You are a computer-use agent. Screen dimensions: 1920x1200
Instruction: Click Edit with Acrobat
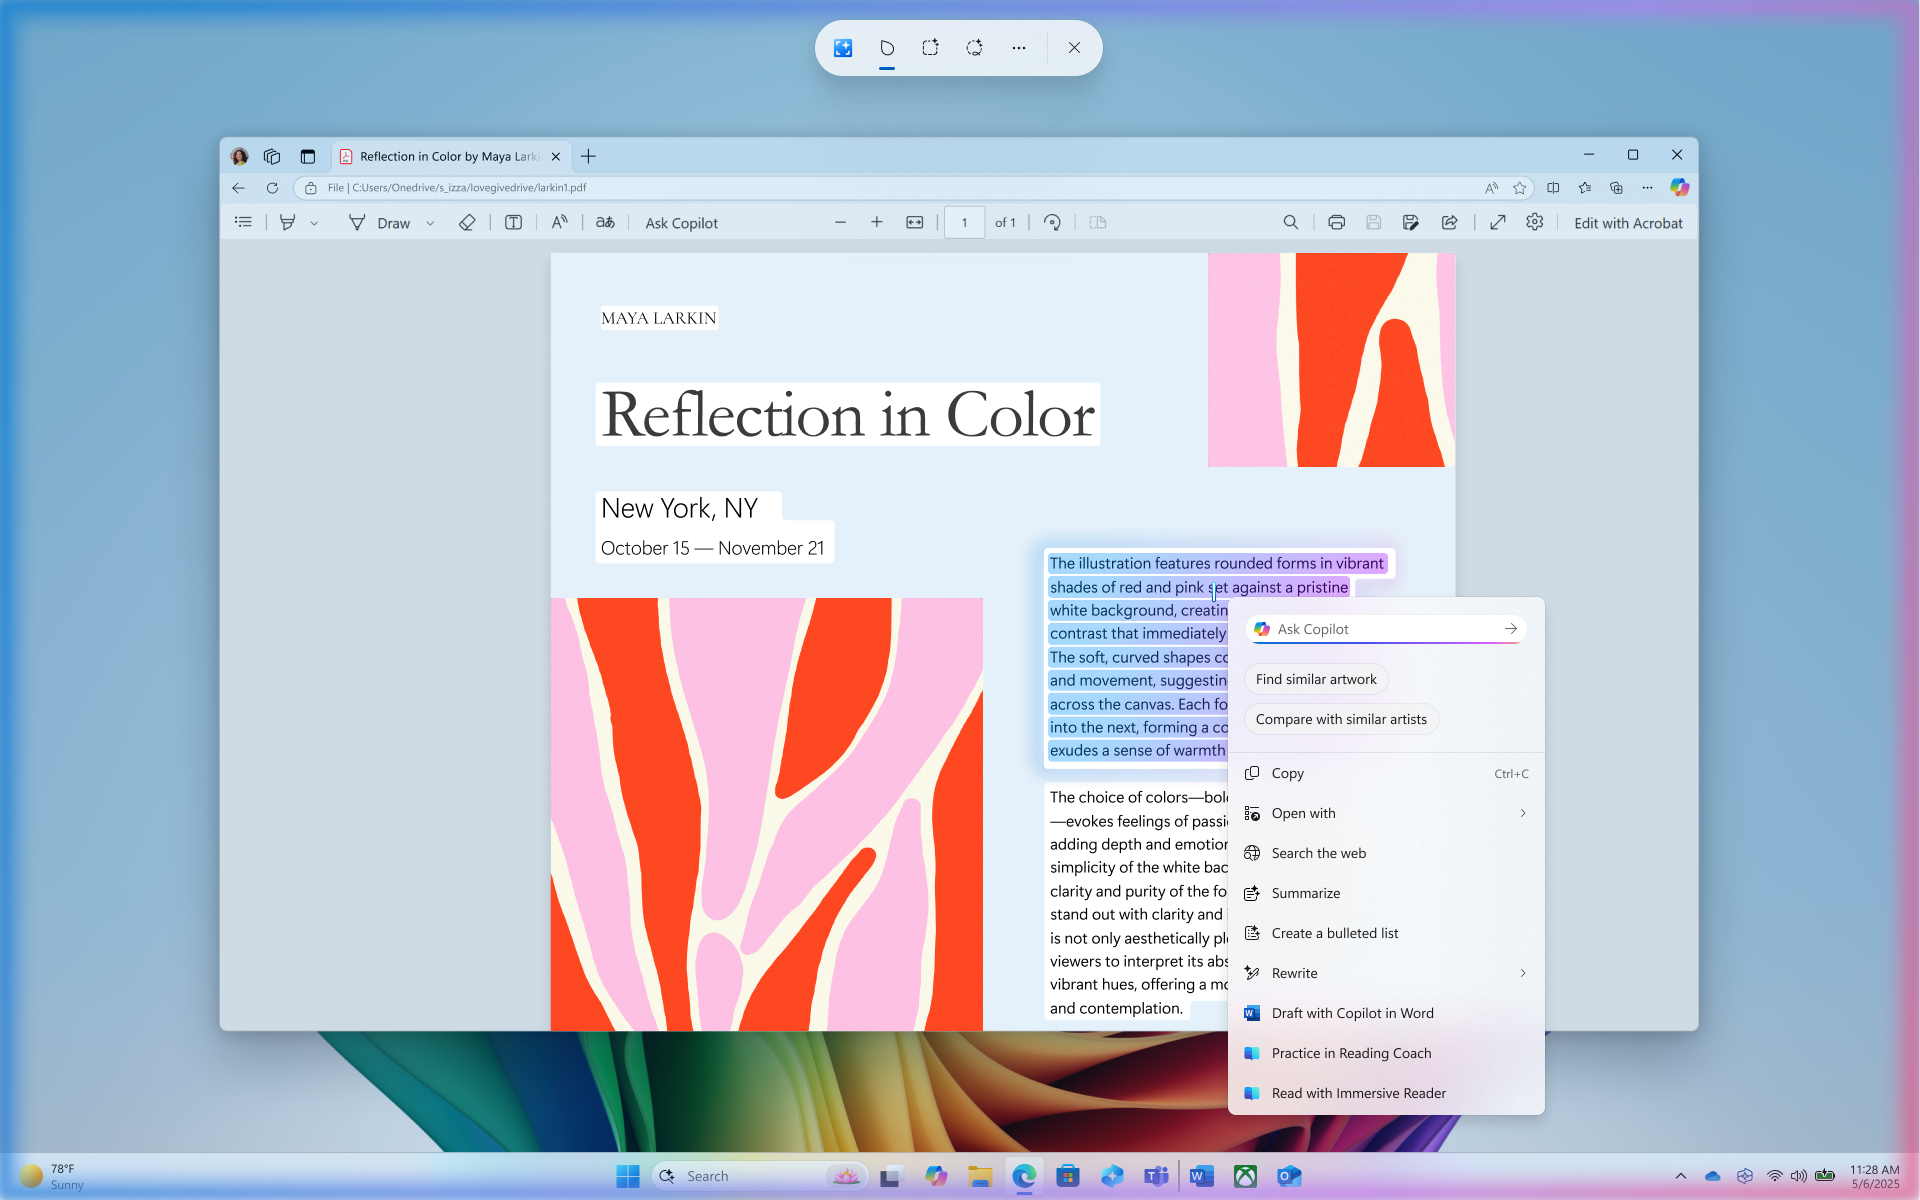(x=1628, y=222)
